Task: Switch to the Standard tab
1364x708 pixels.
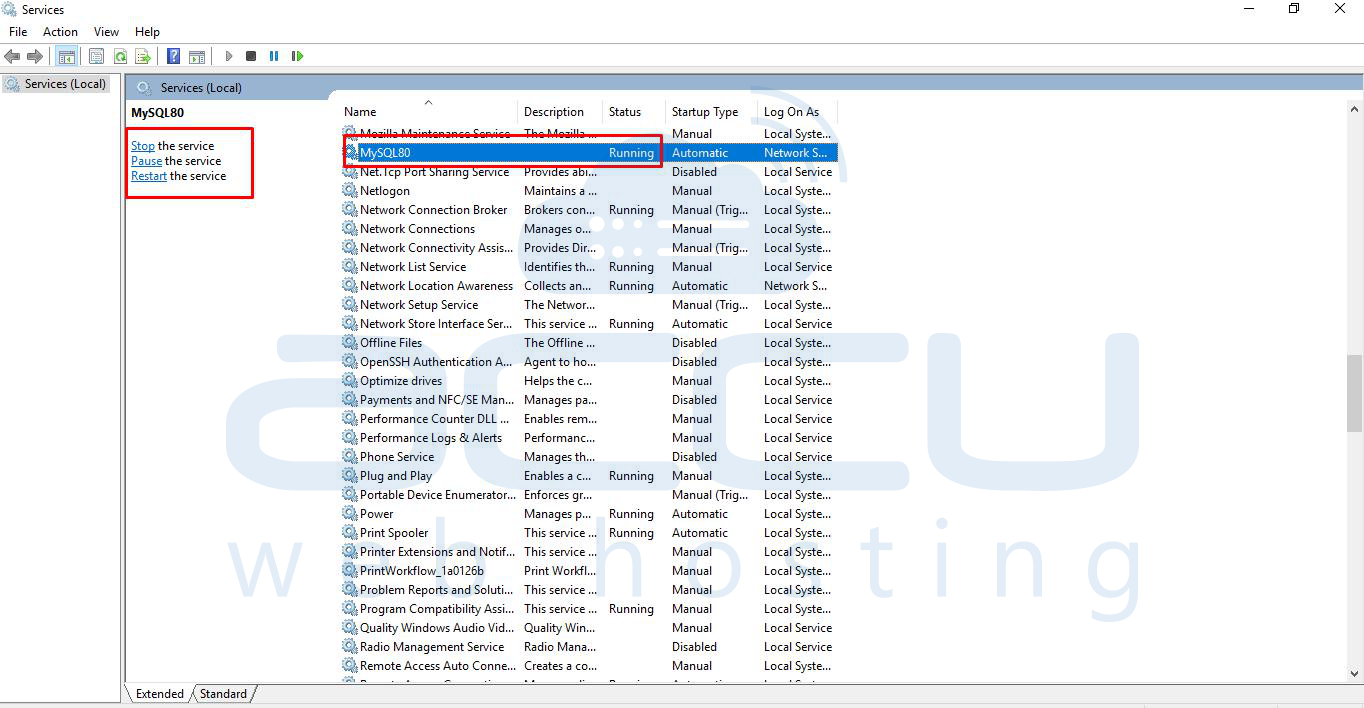Action: click(223, 694)
